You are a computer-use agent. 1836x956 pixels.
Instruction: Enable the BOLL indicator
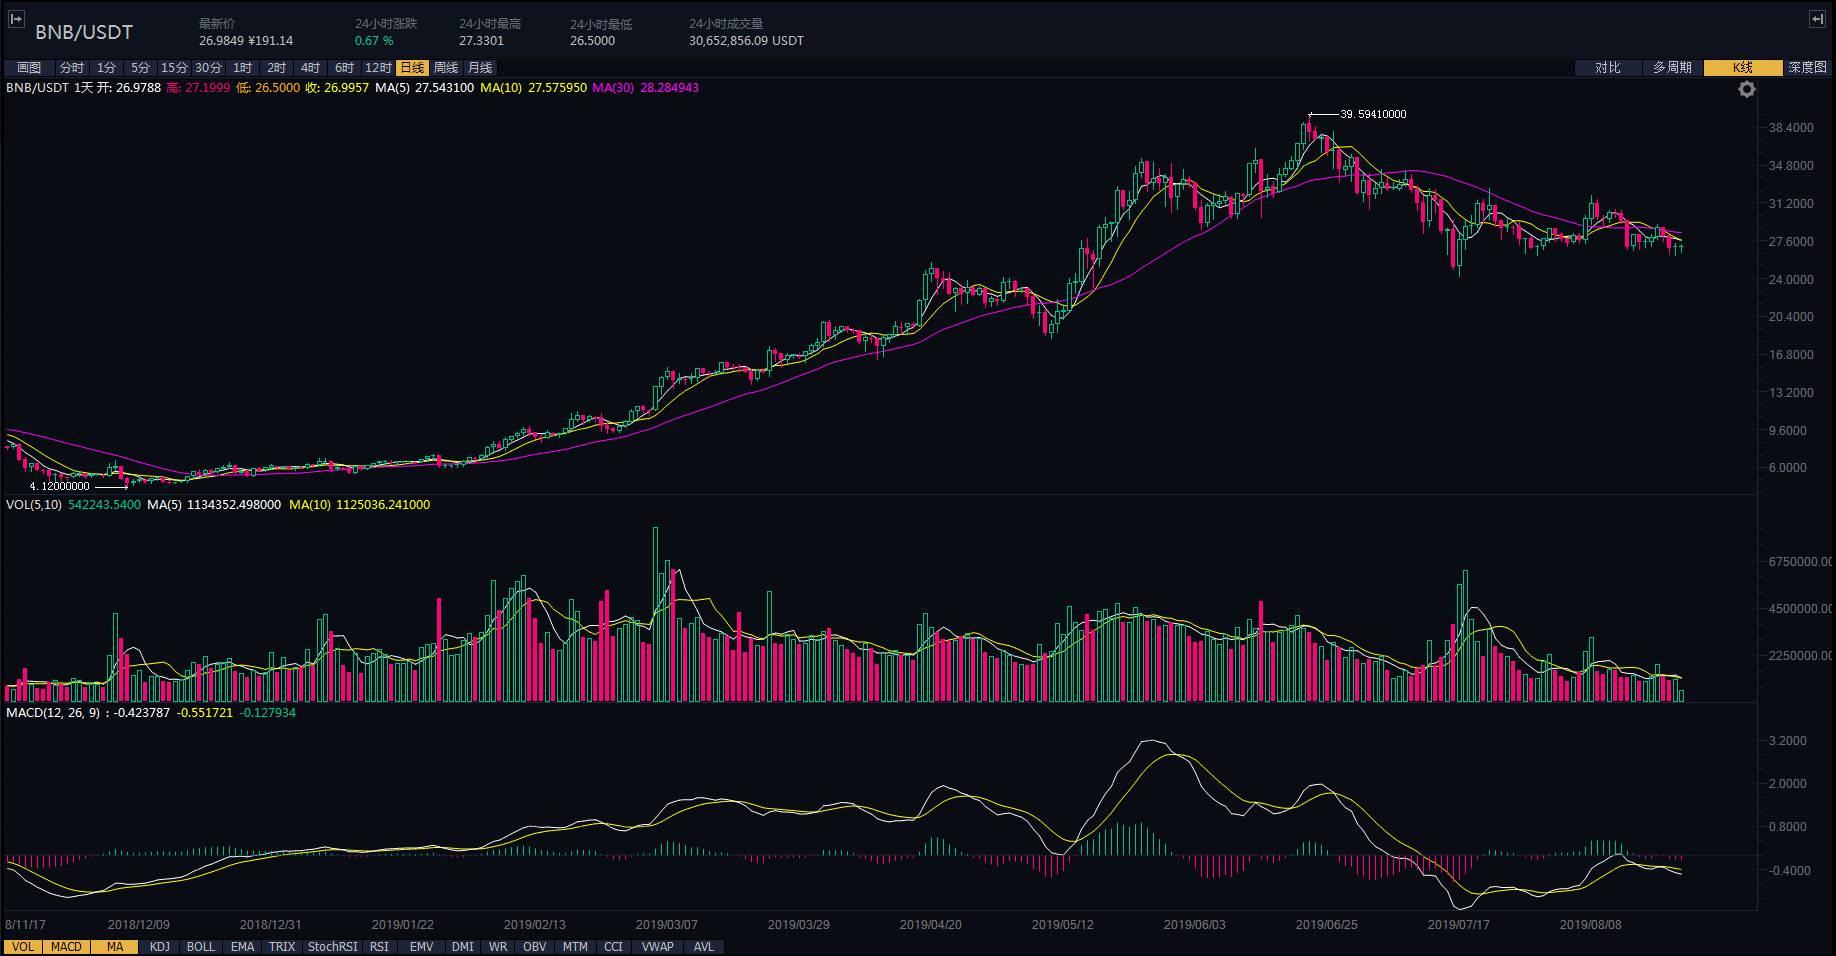[x=200, y=946]
